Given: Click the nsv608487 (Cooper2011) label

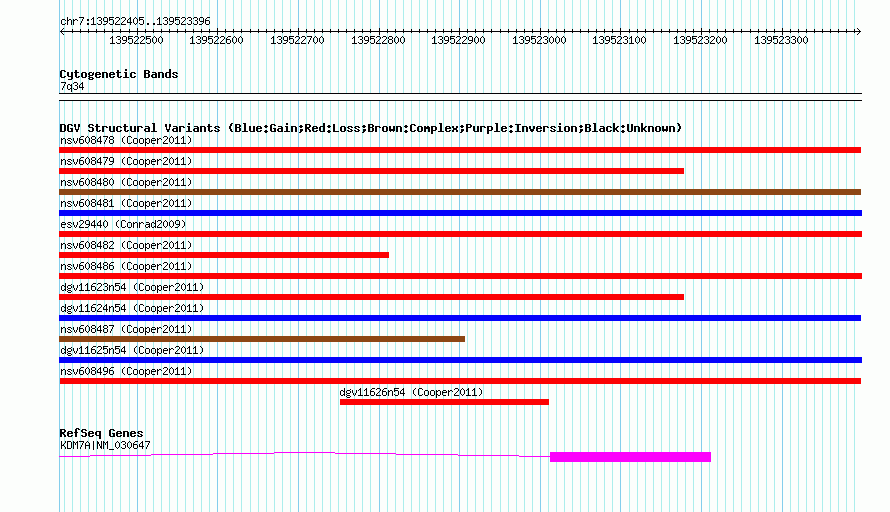Looking at the screenshot, I should 126,329.
